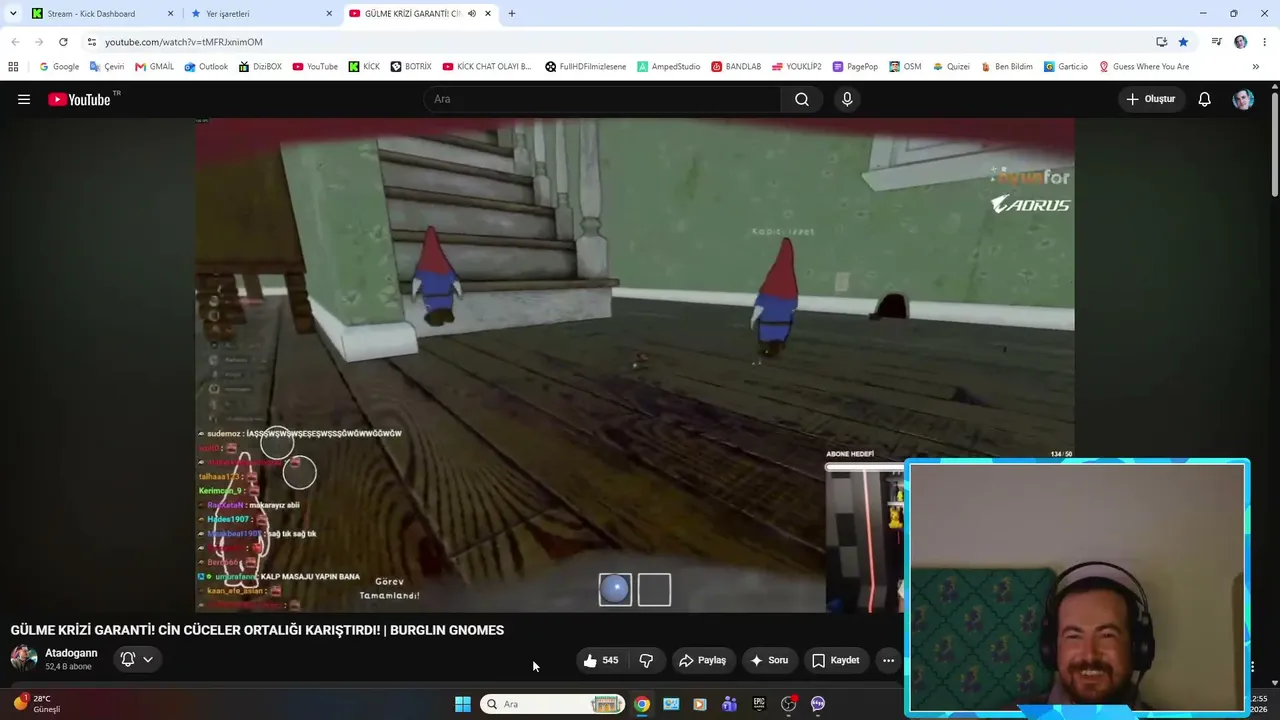Close the Yer işaretleri tab
This screenshot has height=720, width=1280.
click(x=329, y=14)
